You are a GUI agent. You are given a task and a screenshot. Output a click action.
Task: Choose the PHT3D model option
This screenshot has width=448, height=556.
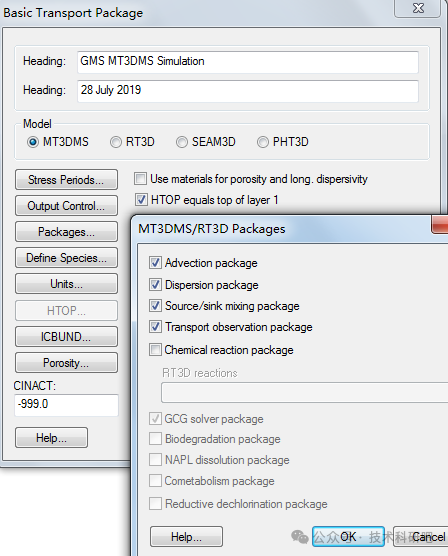click(x=262, y=142)
